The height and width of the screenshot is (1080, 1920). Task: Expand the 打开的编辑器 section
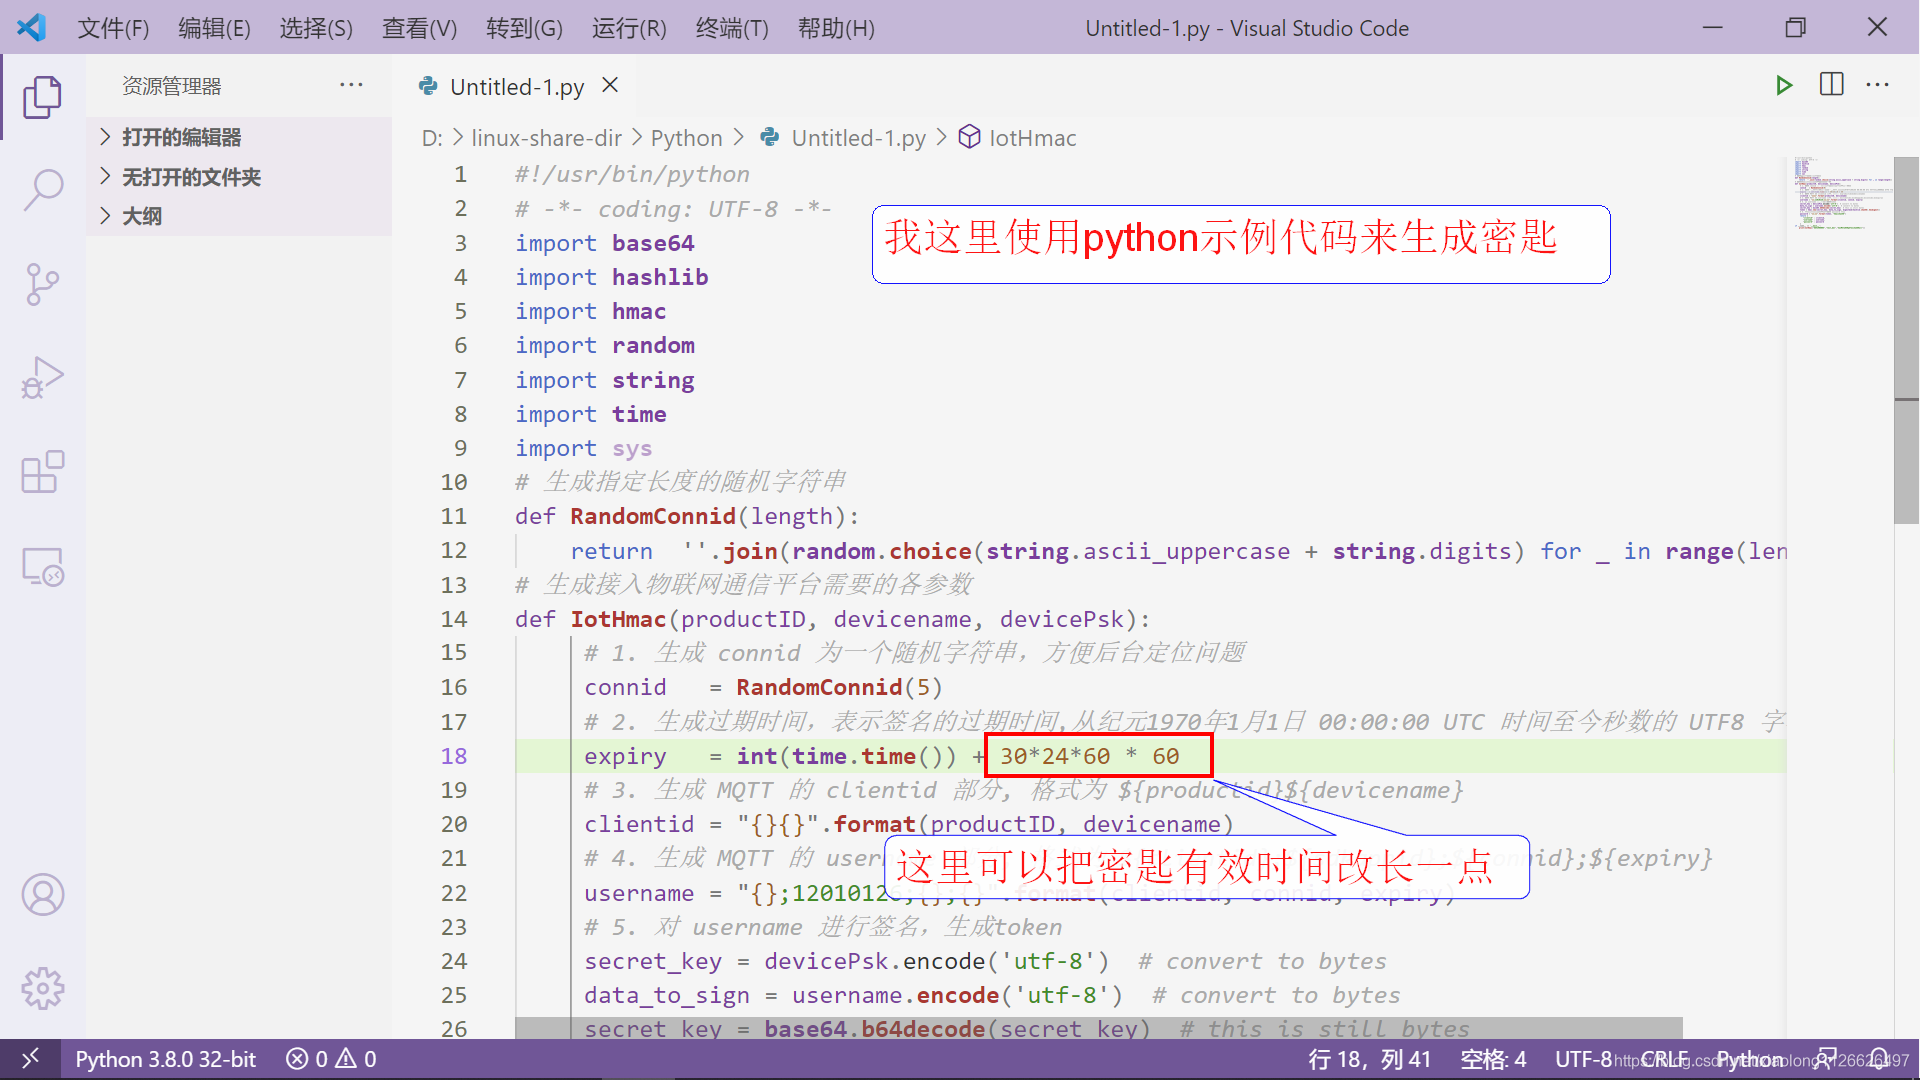(181, 137)
